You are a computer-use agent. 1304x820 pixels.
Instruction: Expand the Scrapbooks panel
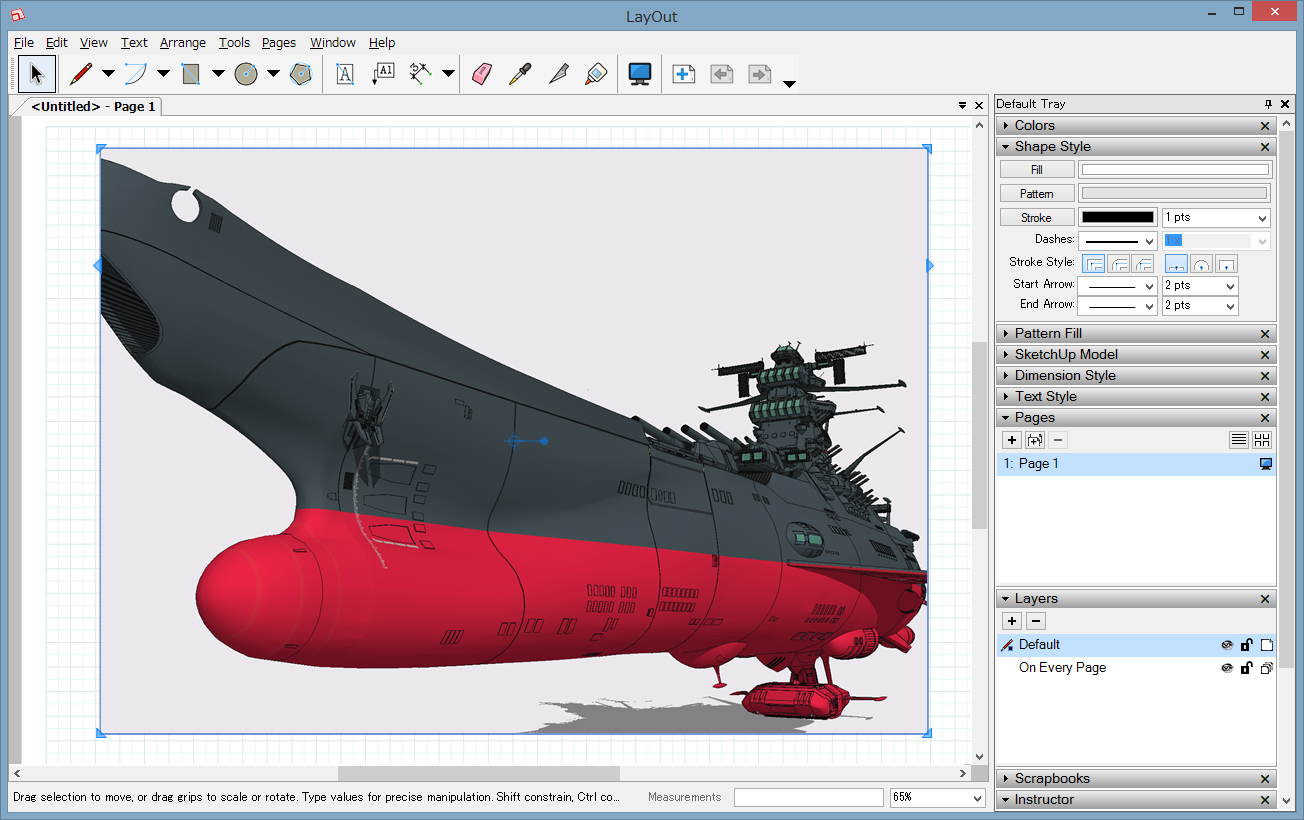pos(1006,779)
